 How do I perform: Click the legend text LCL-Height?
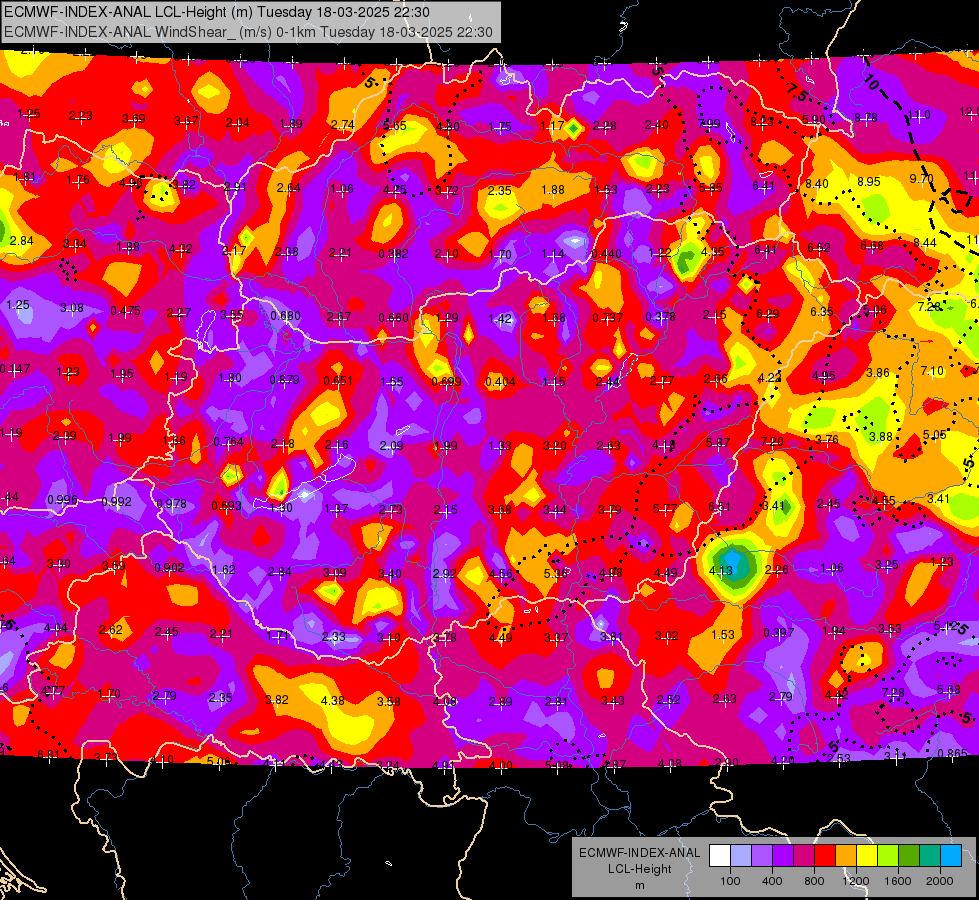coord(639,869)
